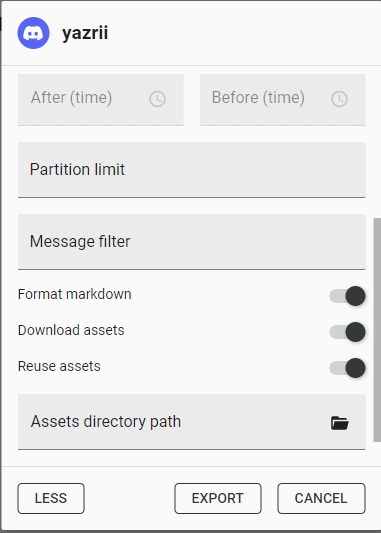381x533 pixels.
Task: Click into the Message filter field
Action: (192, 242)
